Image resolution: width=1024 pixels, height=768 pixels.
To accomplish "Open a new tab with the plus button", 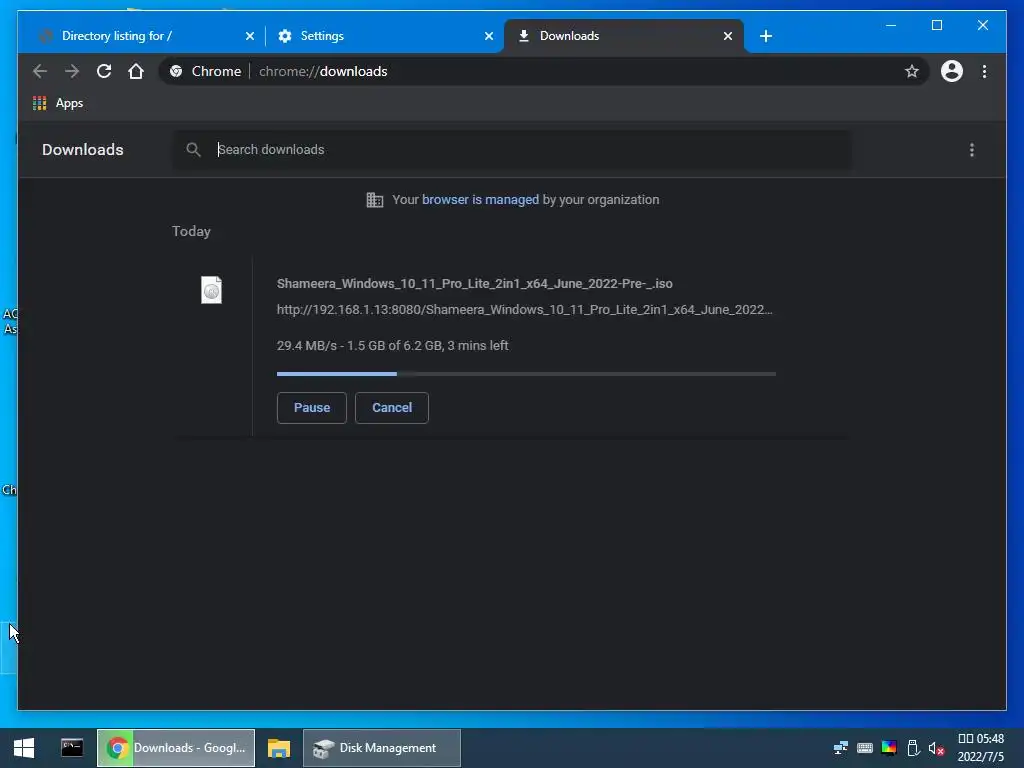I will point(766,36).
